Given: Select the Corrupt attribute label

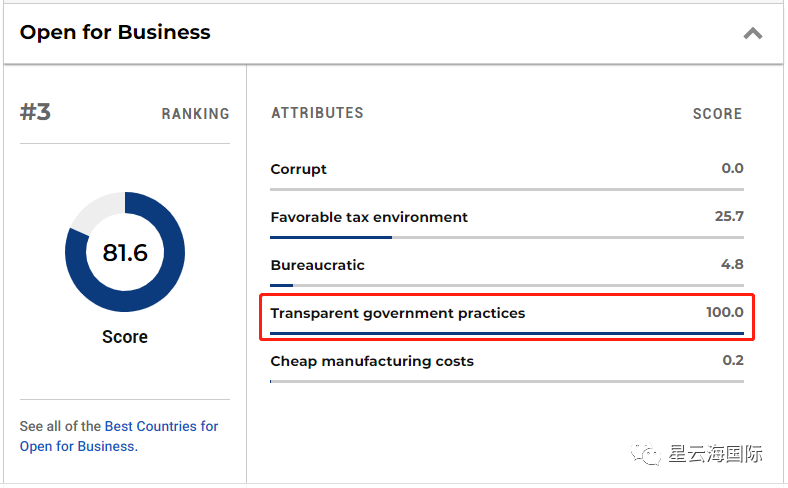Looking at the screenshot, I should 298,169.
